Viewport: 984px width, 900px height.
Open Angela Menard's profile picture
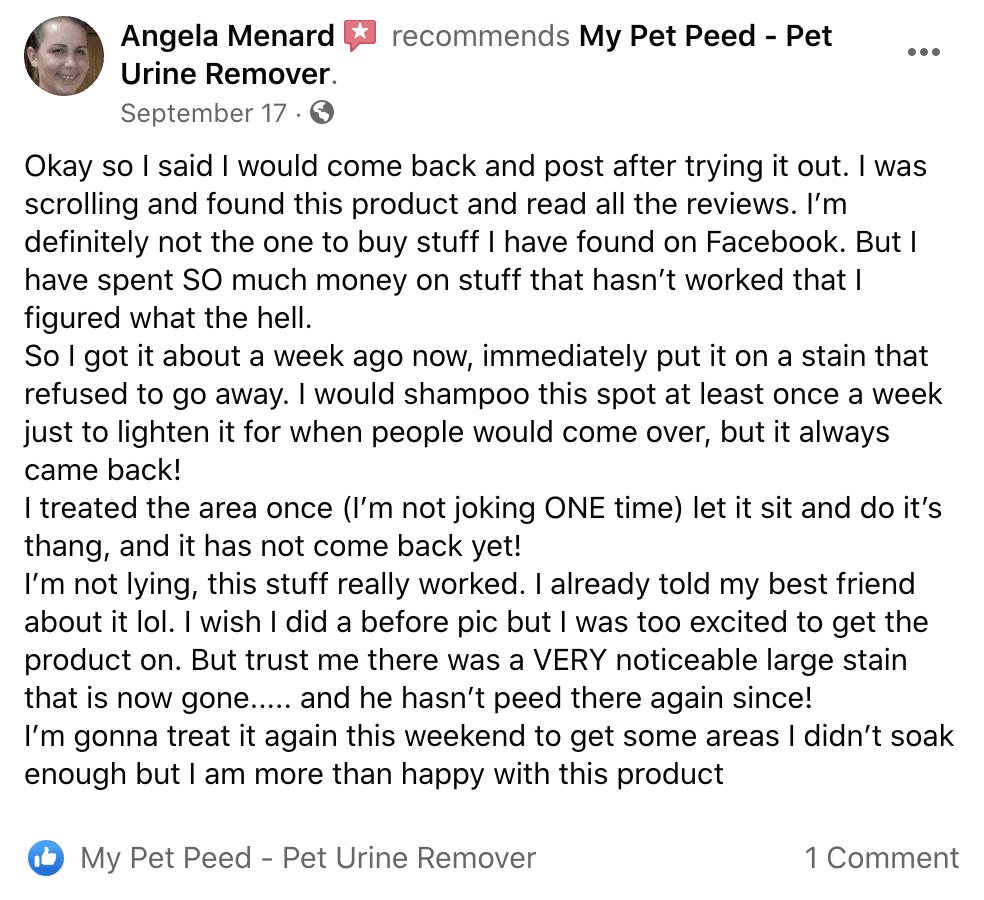click(63, 56)
